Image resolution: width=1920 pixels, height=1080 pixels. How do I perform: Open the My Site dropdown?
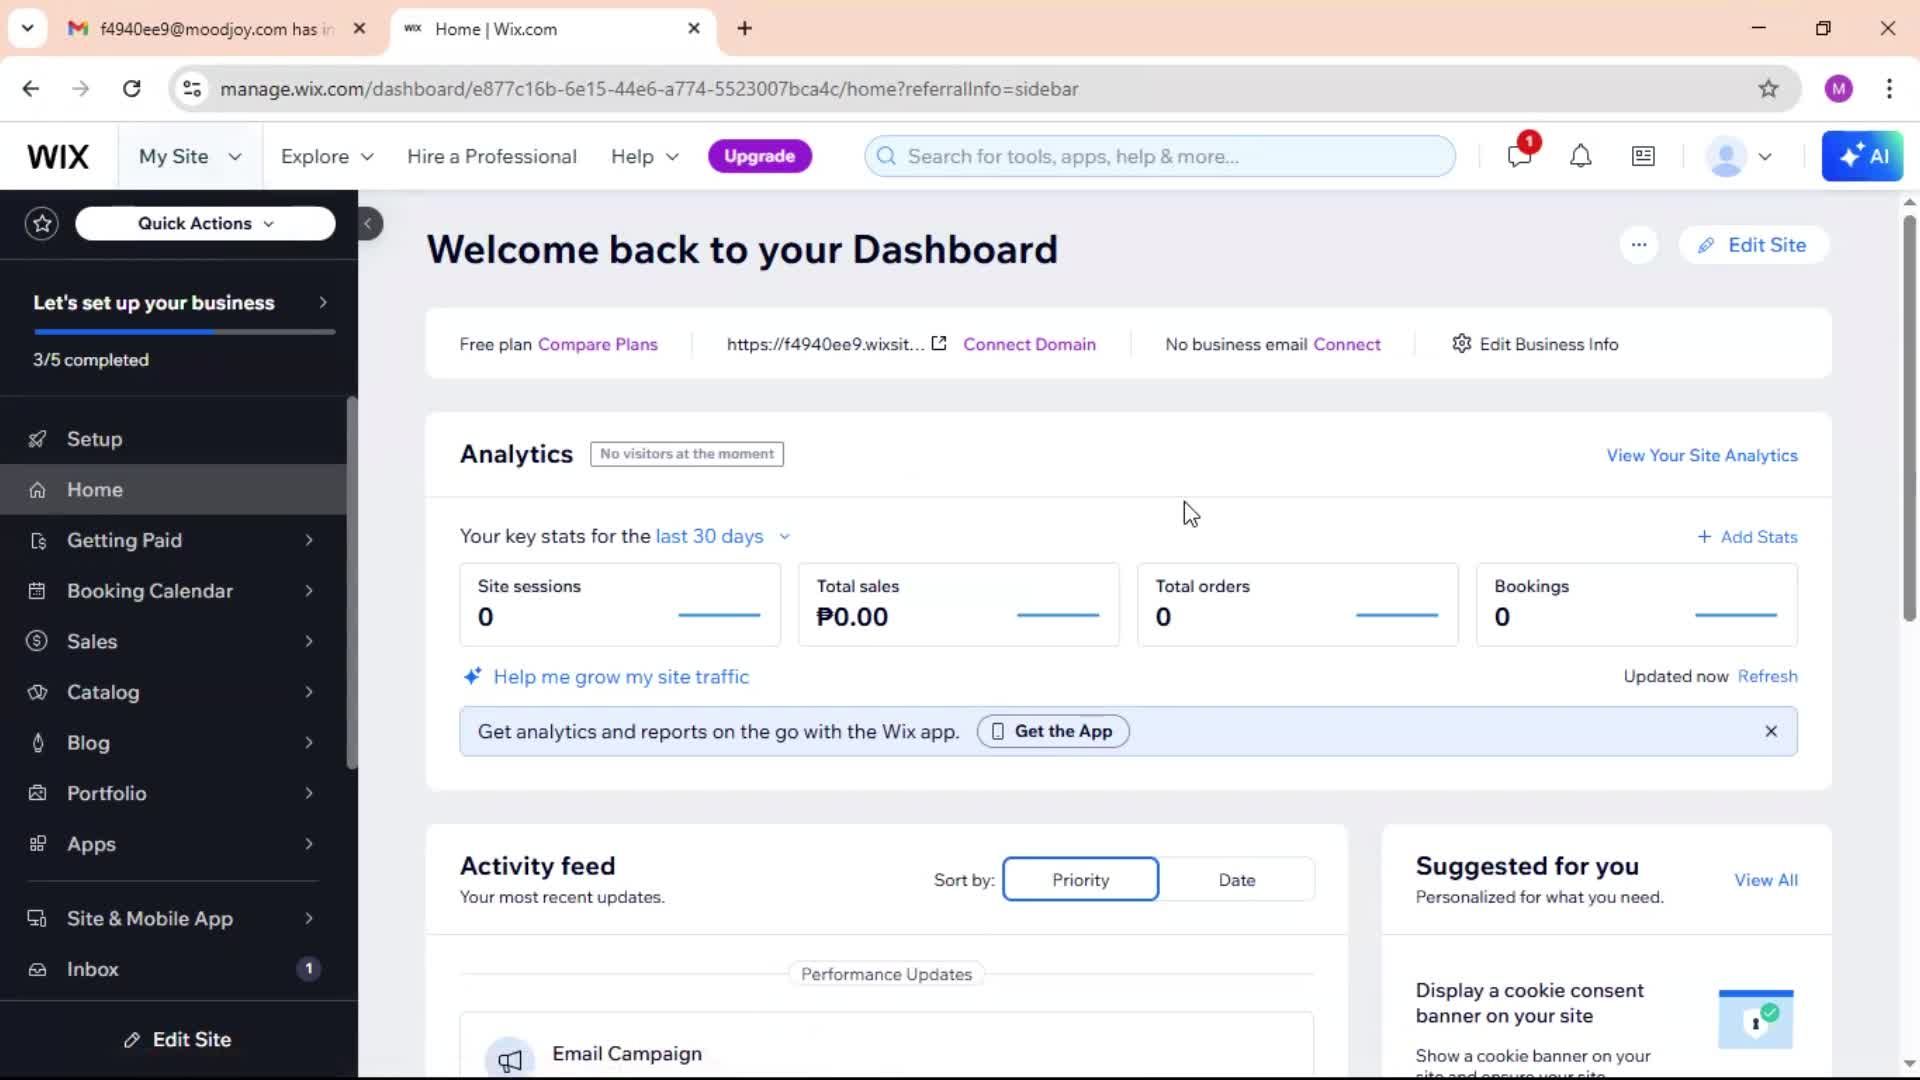(190, 157)
